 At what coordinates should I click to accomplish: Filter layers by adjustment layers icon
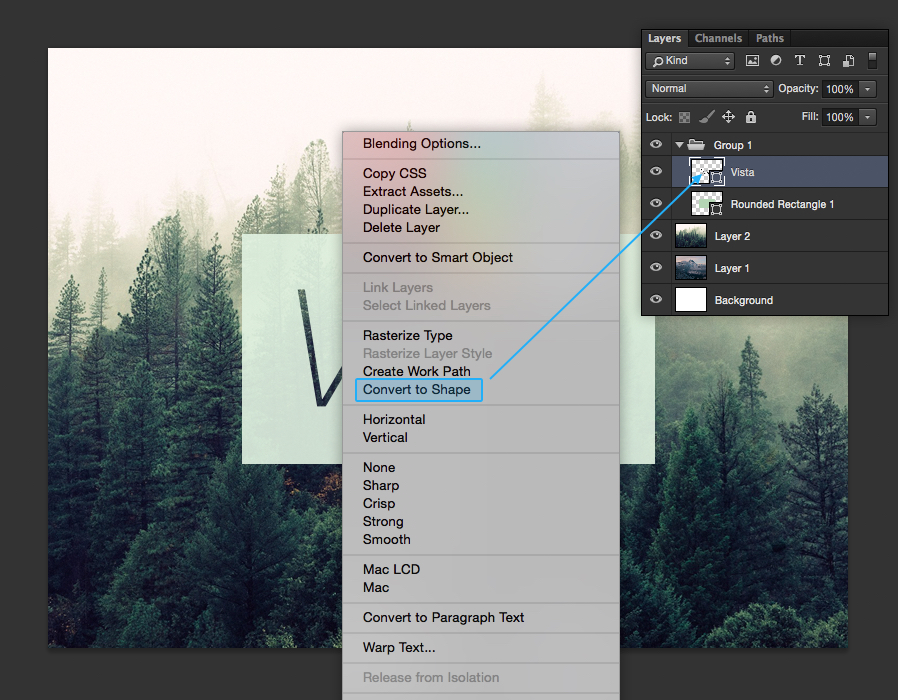(x=776, y=60)
